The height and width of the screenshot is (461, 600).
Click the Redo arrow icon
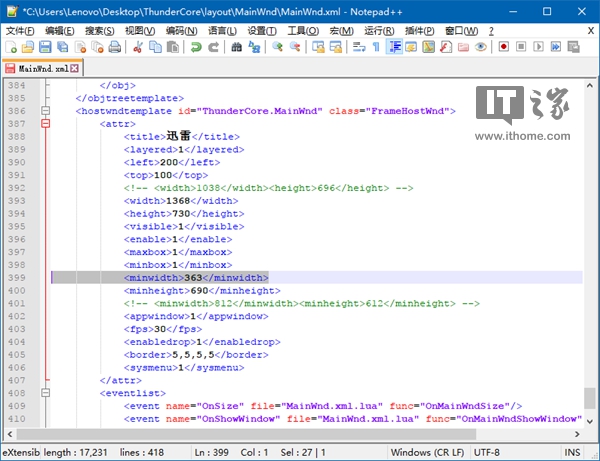click(x=213, y=47)
